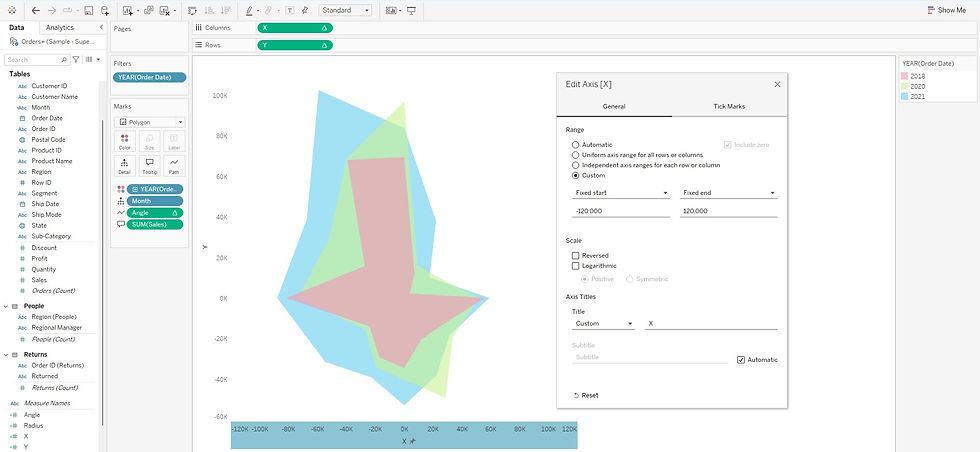Click the filter funnel icon beside Search
Screen dimensions: 980x452
coord(76,59)
